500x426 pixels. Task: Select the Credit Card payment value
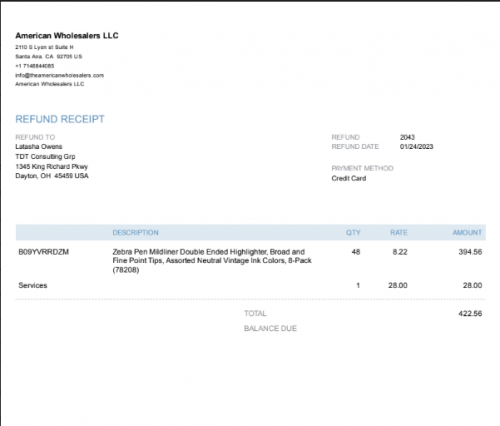click(349, 178)
